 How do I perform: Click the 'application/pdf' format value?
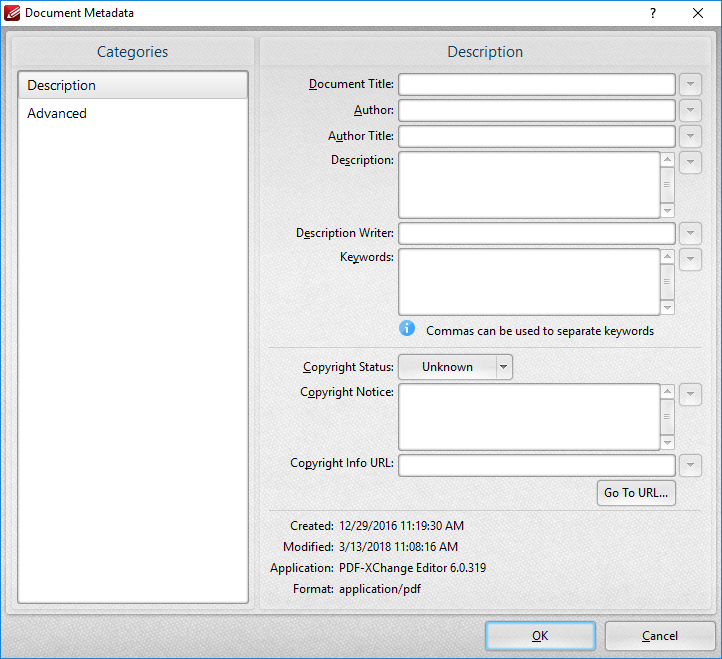[380, 589]
